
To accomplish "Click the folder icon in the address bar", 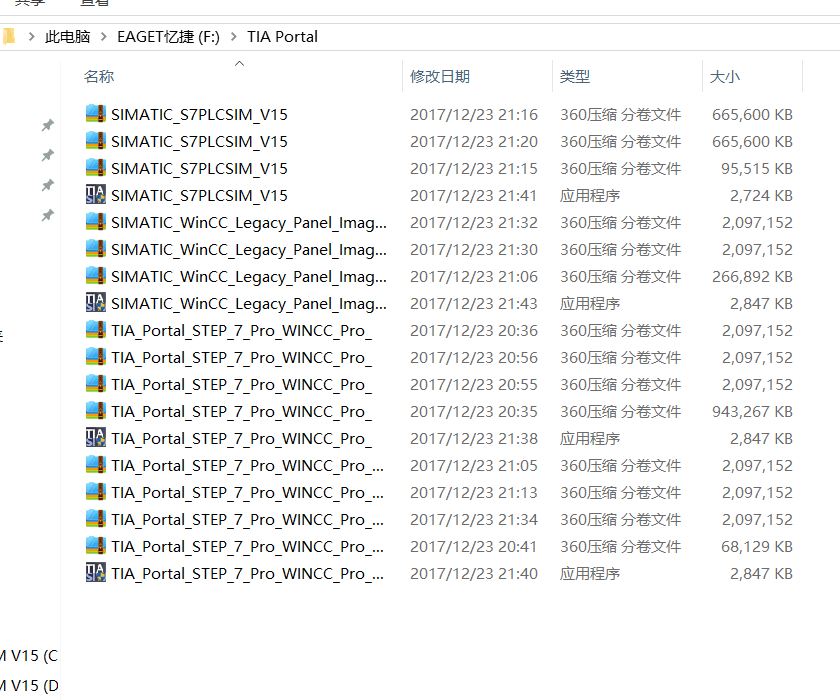I will tap(8, 36).
